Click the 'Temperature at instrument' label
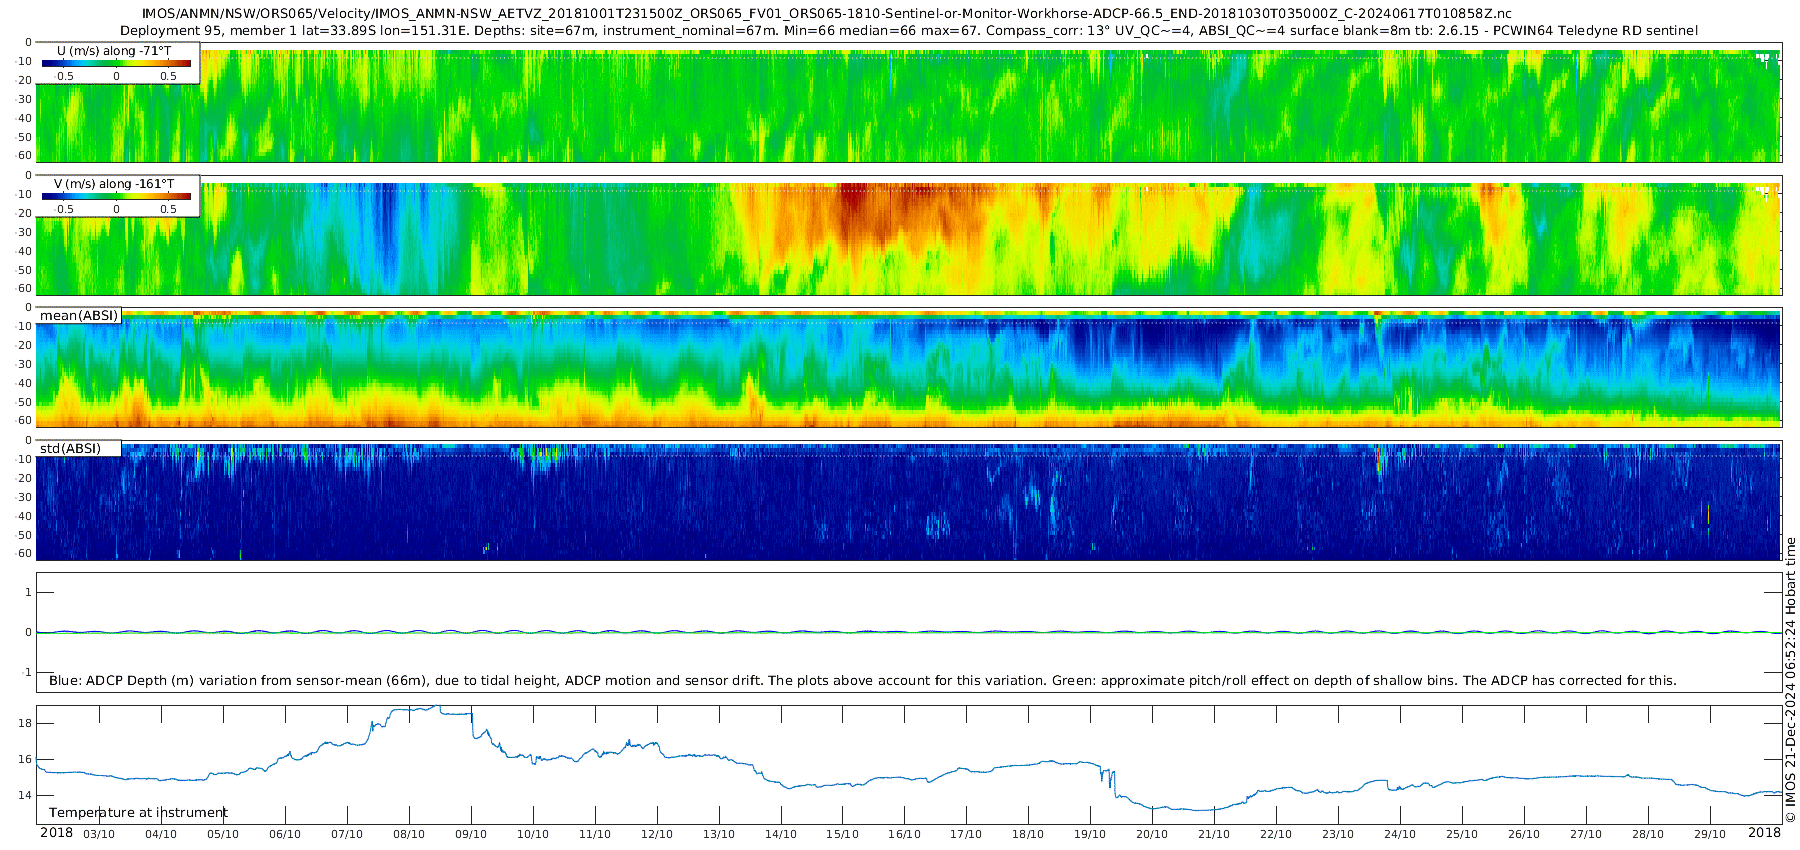The width and height of the screenshot is (1800, 850). [138, 813]
